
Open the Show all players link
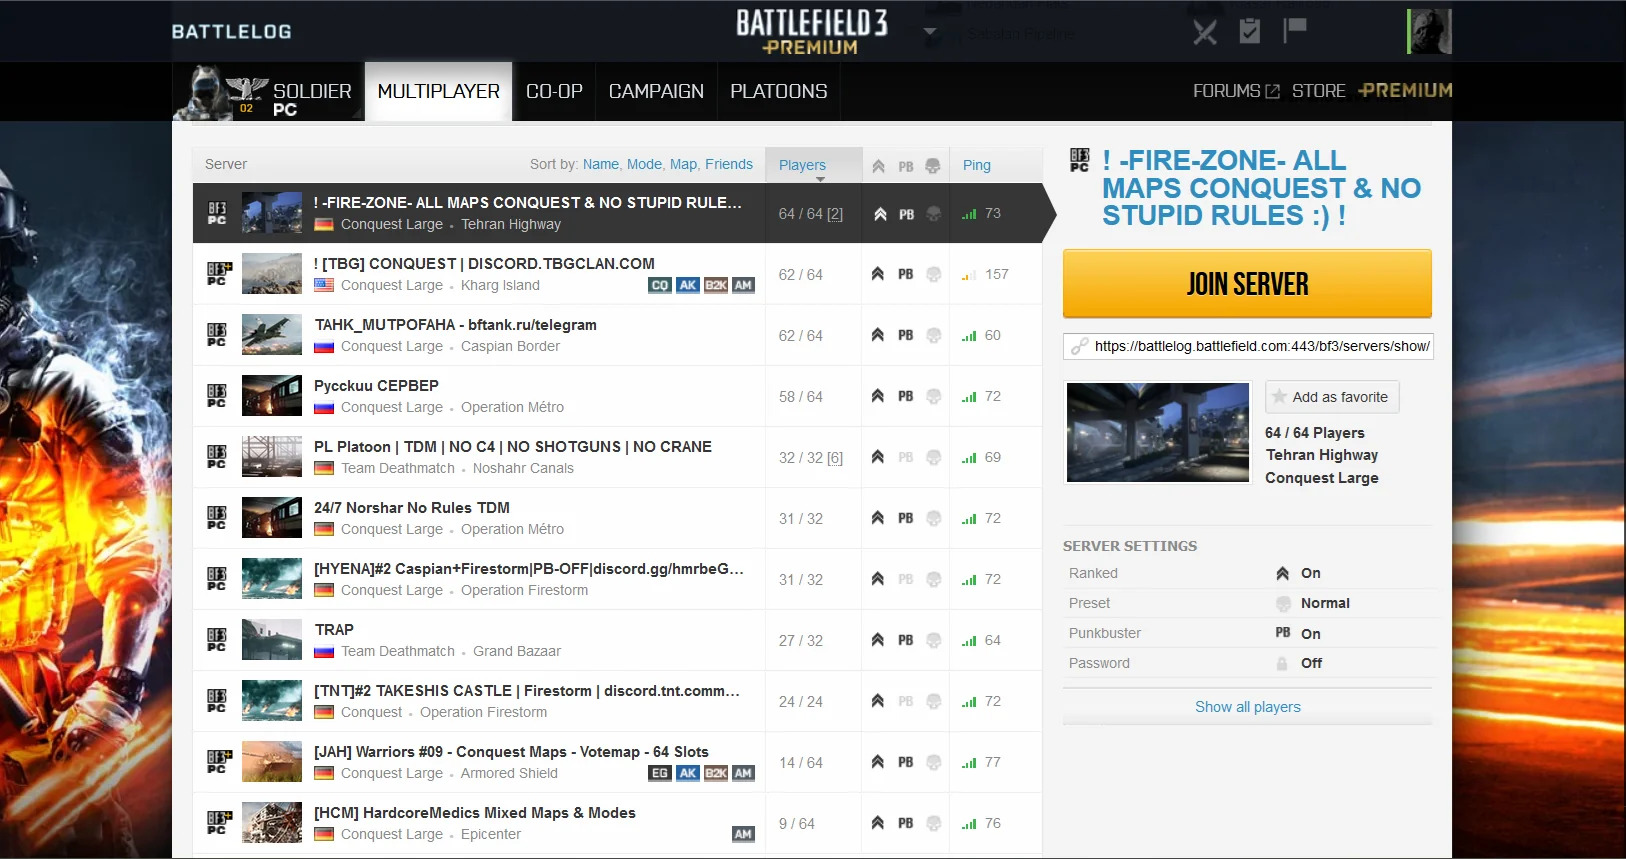(1248, 707)
